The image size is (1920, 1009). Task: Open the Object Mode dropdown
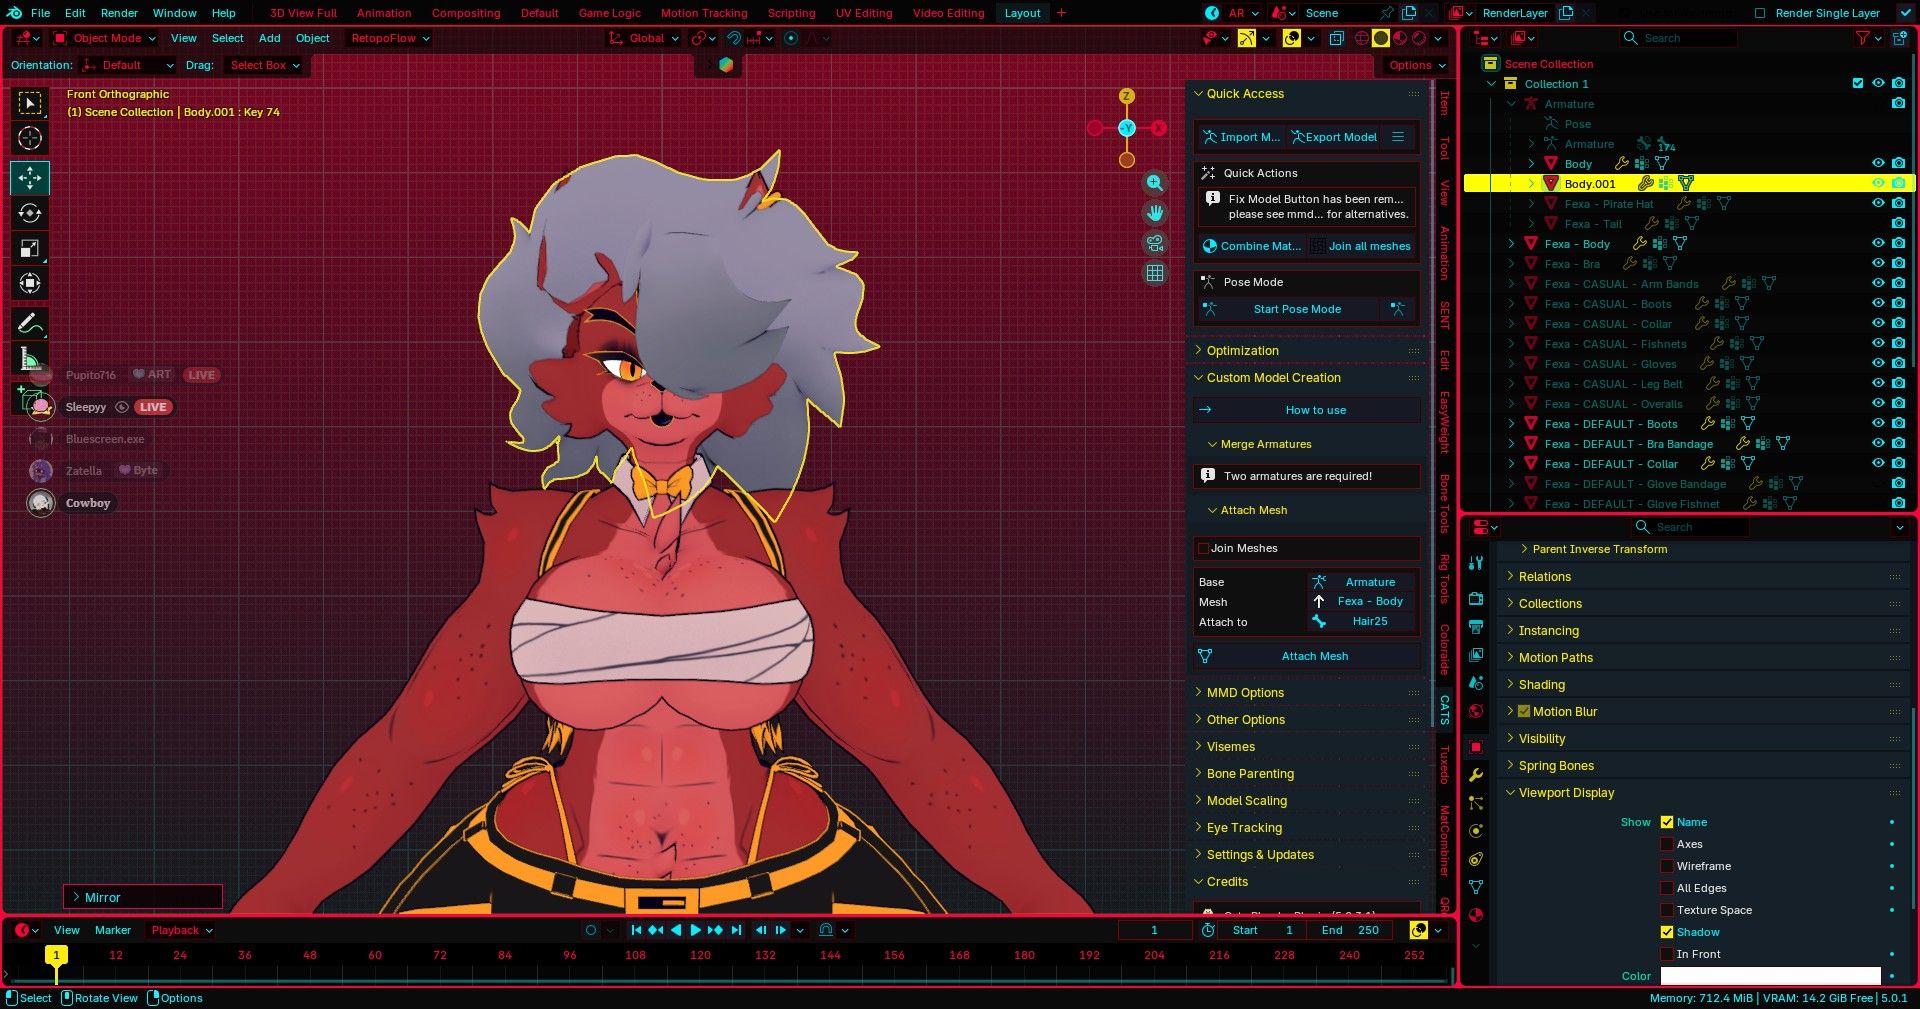pos(105,38)
